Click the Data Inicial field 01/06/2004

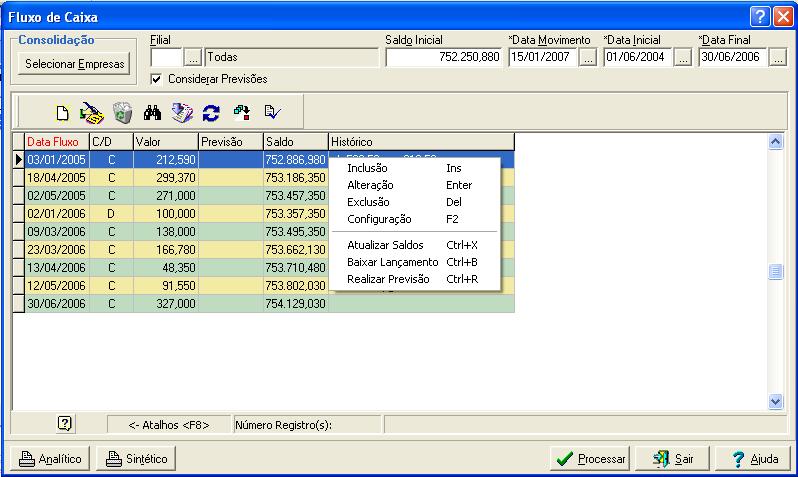[638, 57]
